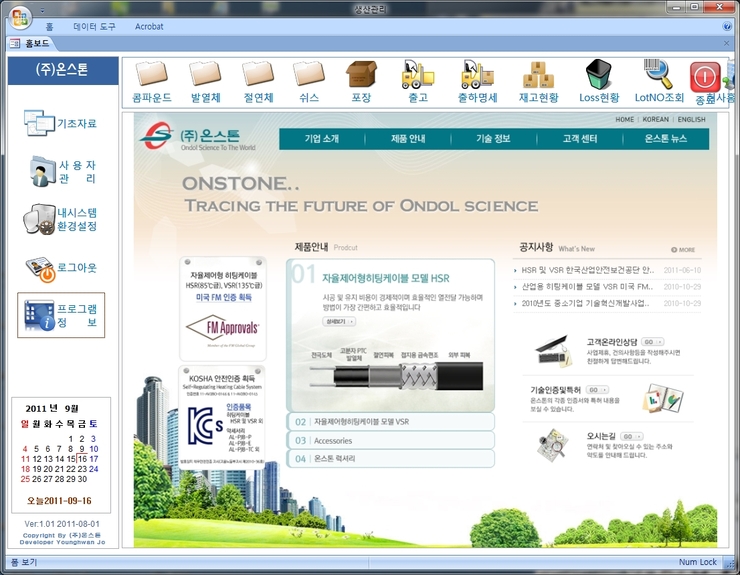Image resolution: width=740 pixels, height=575 pixels.
Task: Open the 절연체 folder icon
Action: click(258, 75)
